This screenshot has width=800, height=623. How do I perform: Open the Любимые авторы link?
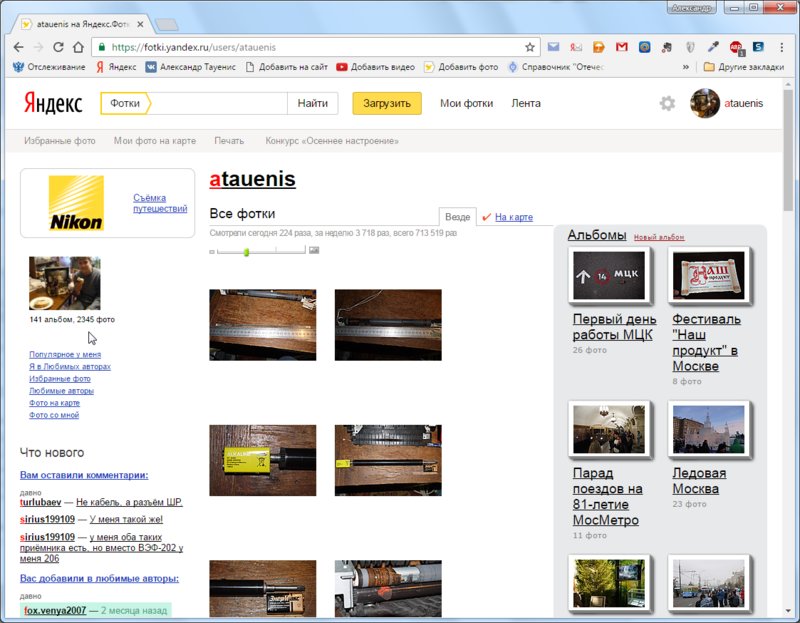tap(61, 391)
